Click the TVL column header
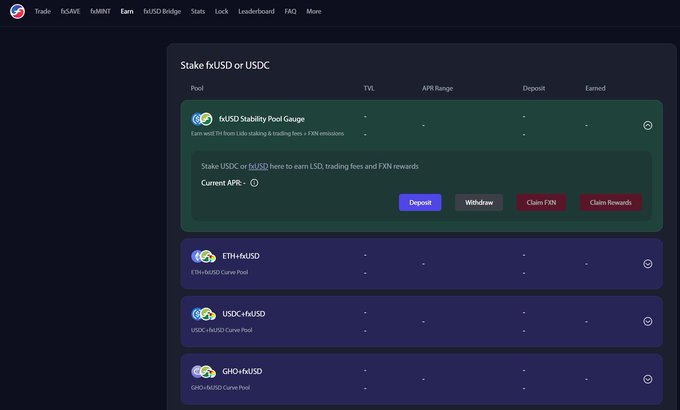Screen dimensions: 680x410 point(369,88)
